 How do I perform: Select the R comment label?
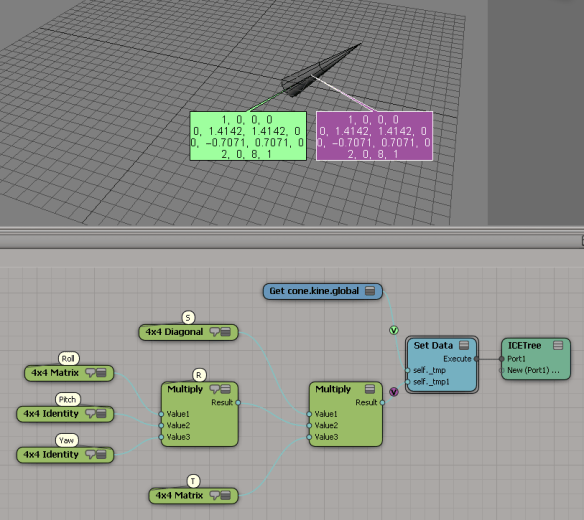click(x=199, y=375)
